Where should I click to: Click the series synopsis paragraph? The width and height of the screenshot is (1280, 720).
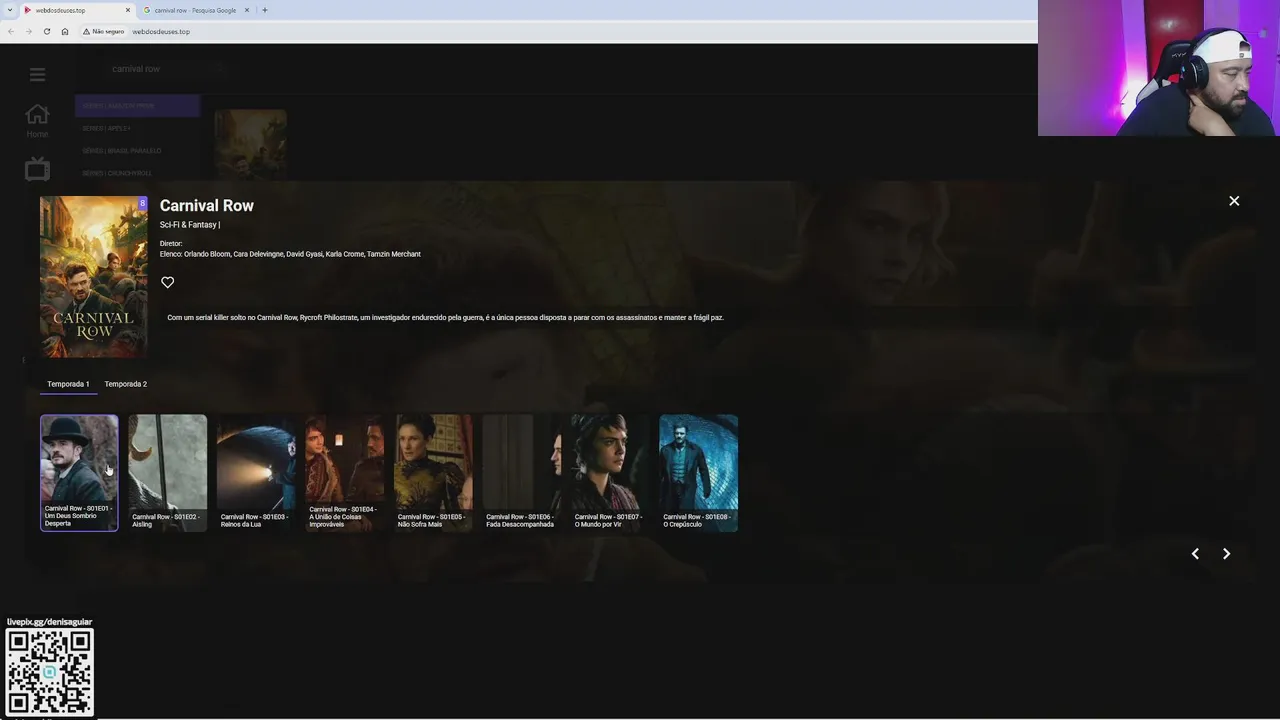point(445,317)
